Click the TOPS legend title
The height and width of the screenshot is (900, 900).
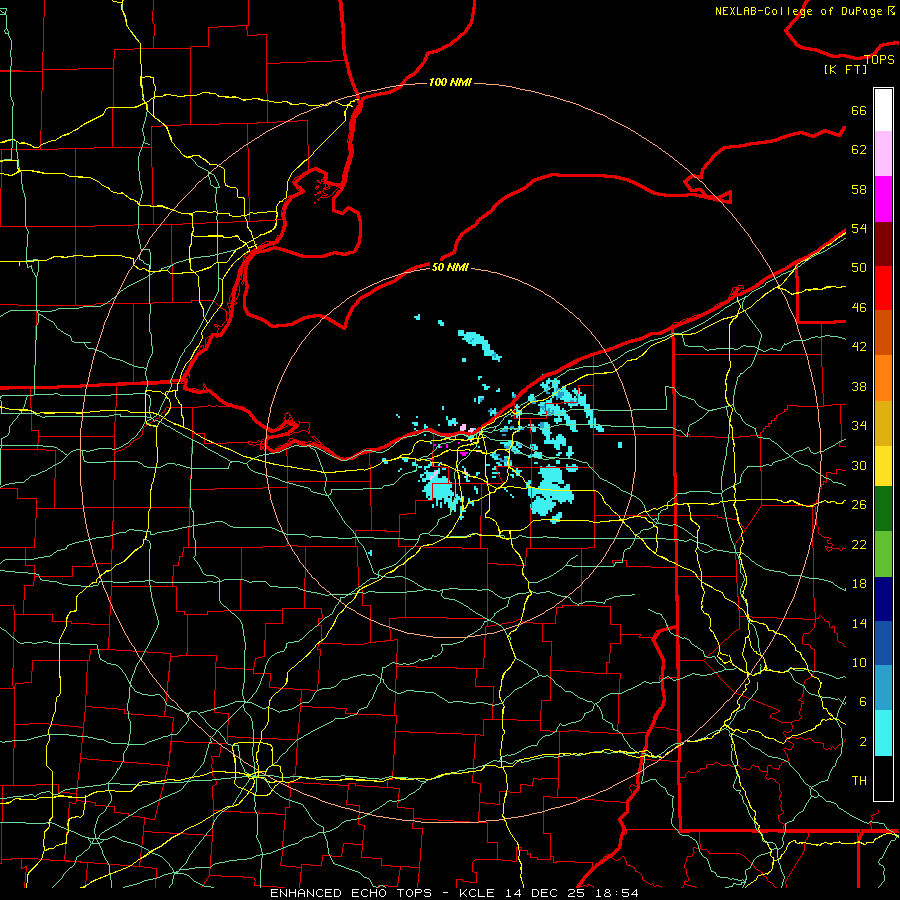(x=879, y=59)
